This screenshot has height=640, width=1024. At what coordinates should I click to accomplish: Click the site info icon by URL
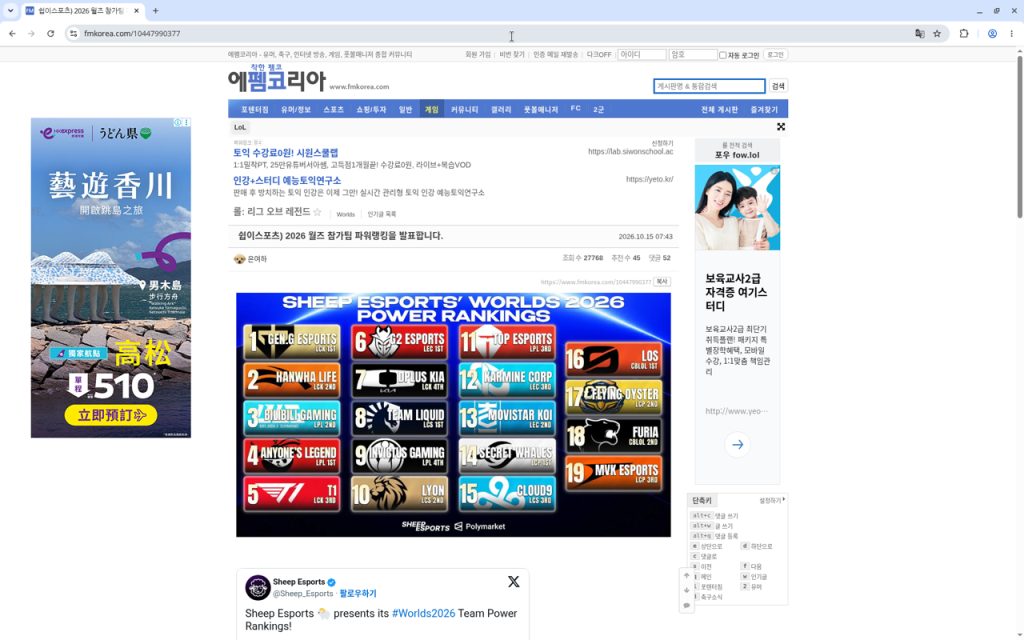point(73,33)
